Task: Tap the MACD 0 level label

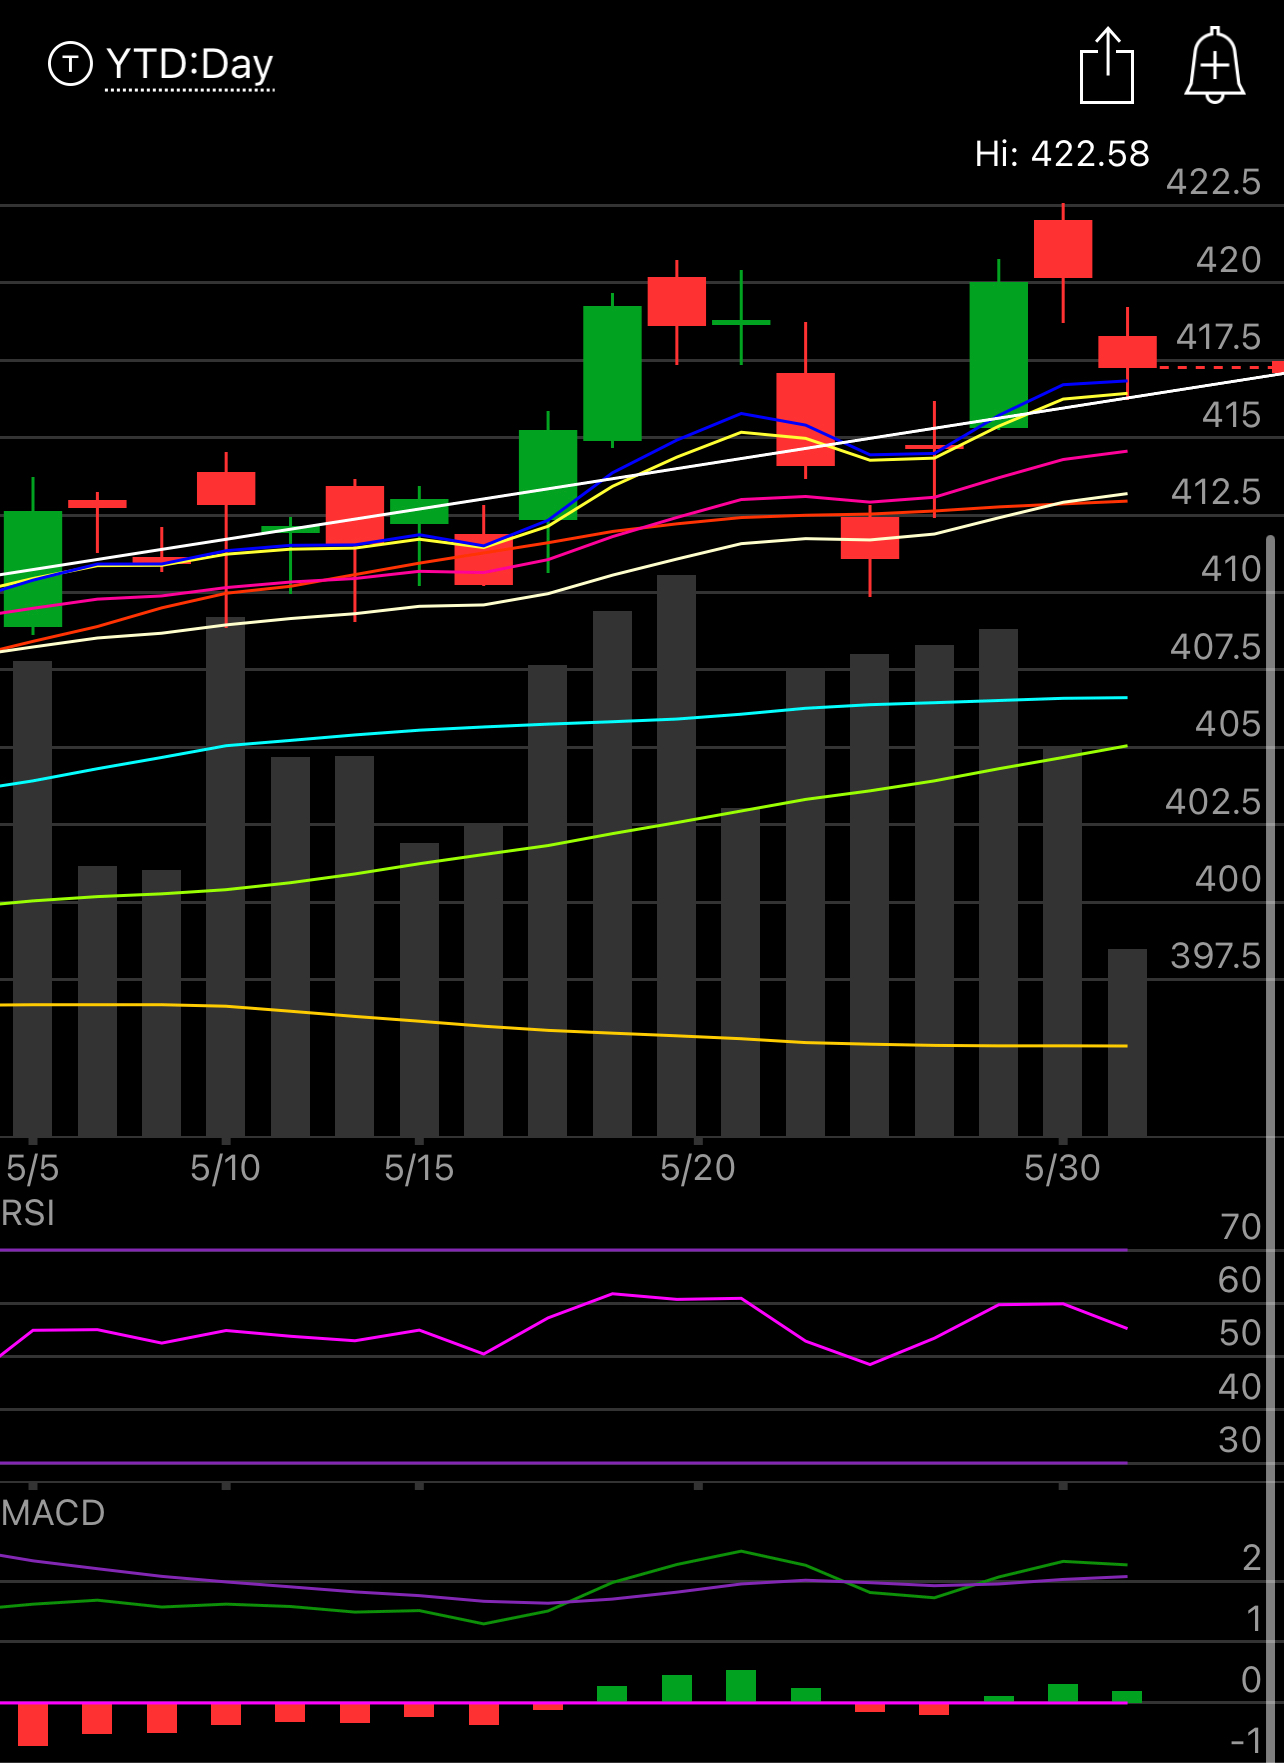Action: point(1251,1680)
